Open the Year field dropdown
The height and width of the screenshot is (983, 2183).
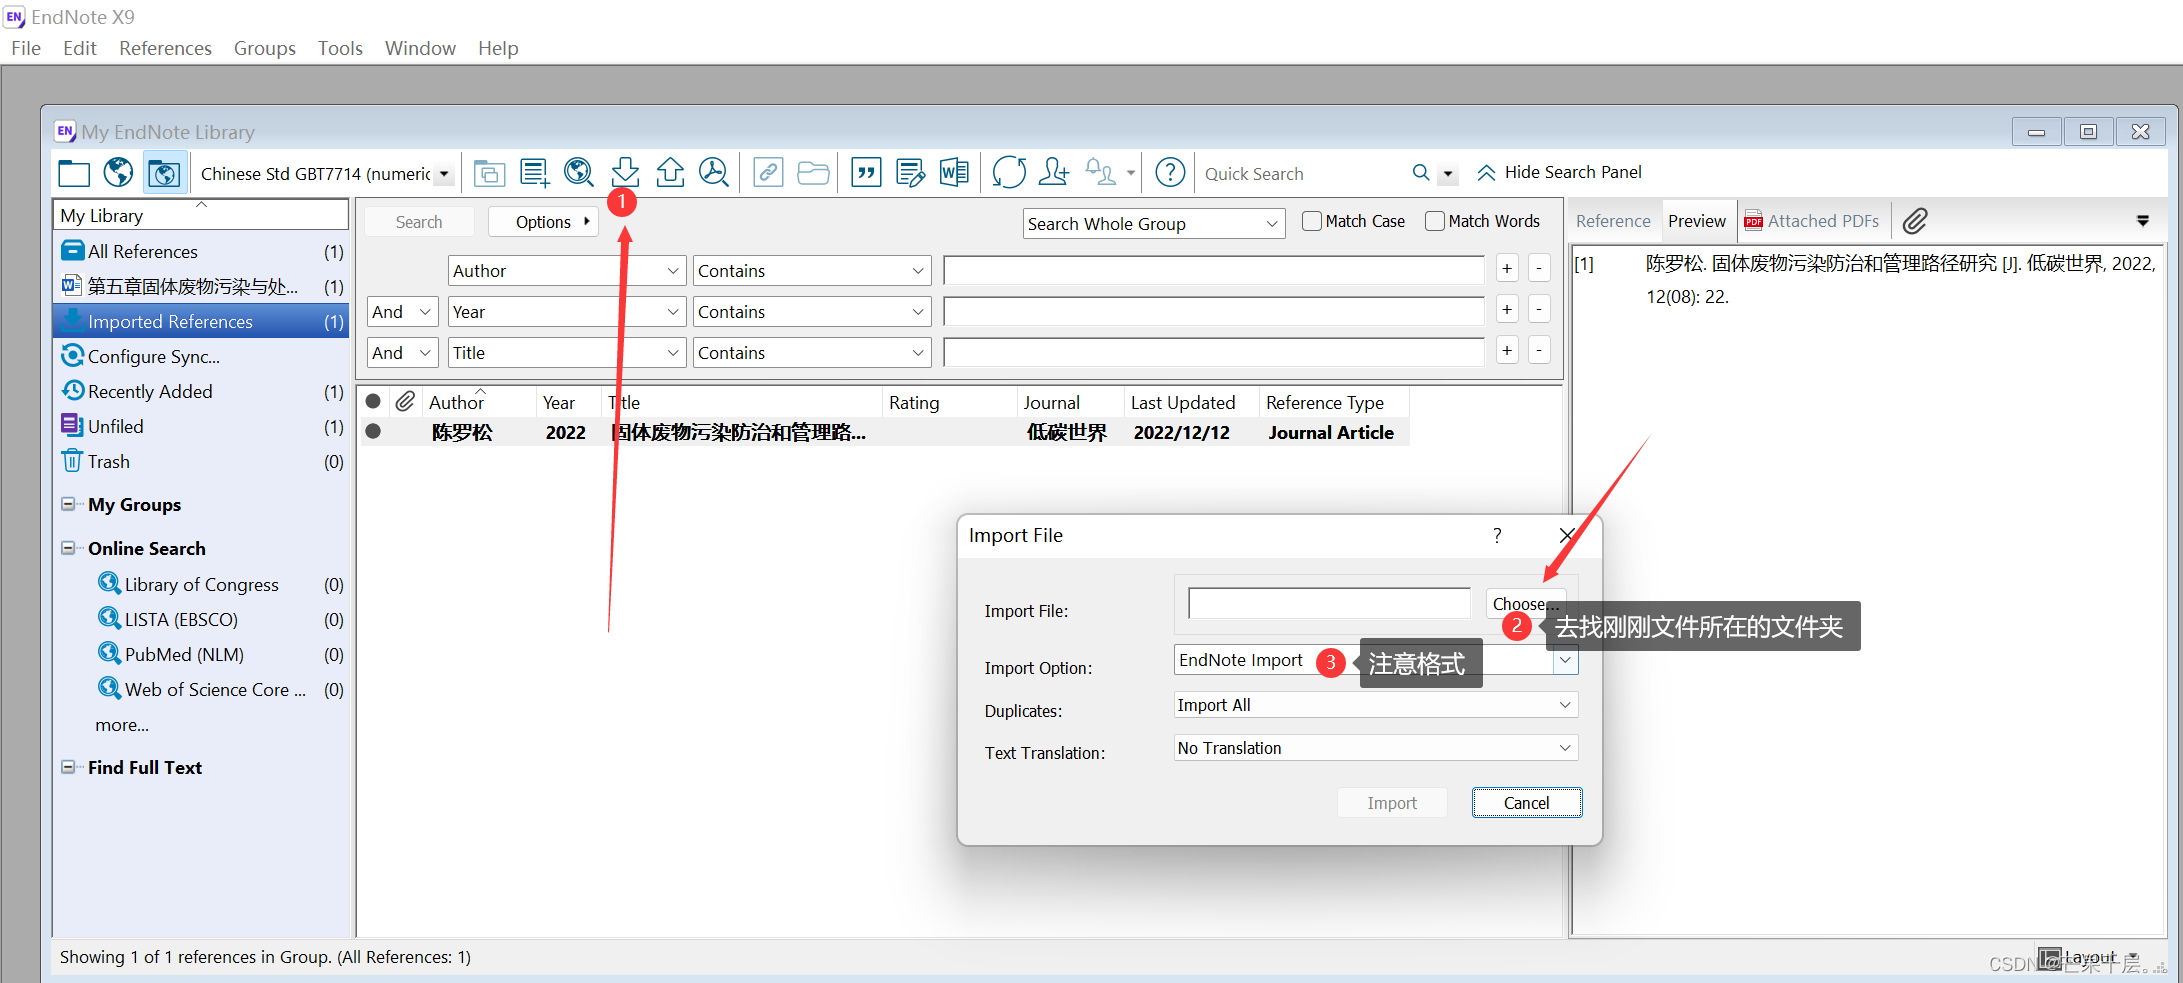click(x=567, y=312)
